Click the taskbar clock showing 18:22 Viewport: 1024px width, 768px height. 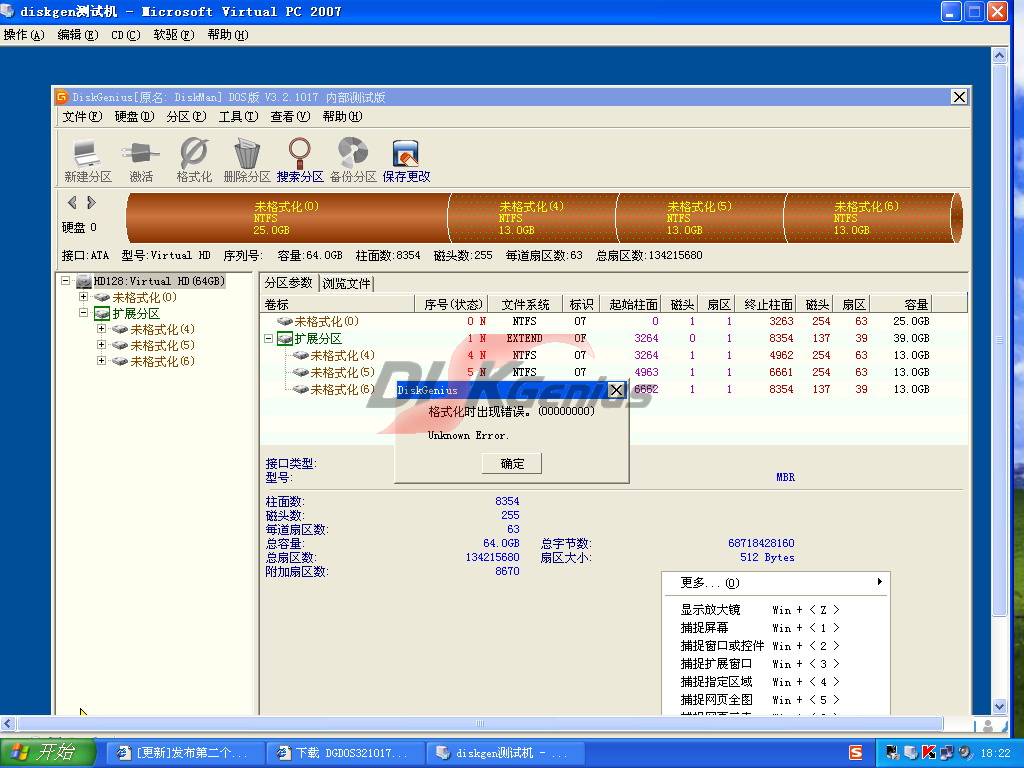tap(995, 753)
